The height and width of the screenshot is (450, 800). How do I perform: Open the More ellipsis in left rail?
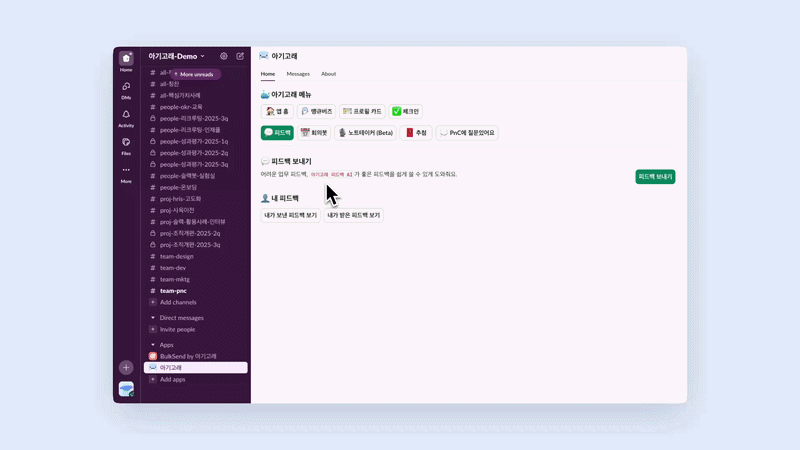click(x=126, y=174)
